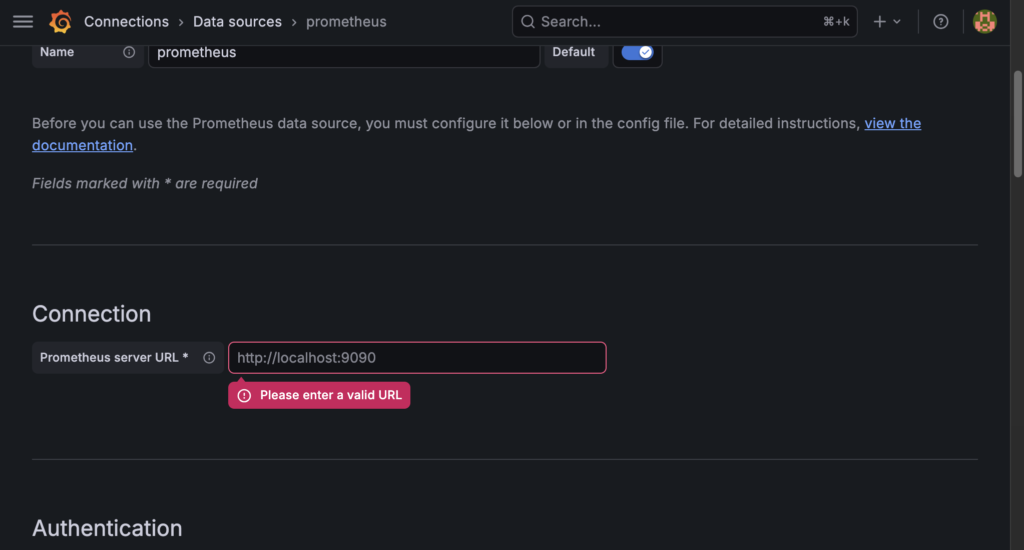Viewport: 1024px width, 550px height.
Task: Select the prometheus breadcrumb item
Action: (x=346, y=22)
